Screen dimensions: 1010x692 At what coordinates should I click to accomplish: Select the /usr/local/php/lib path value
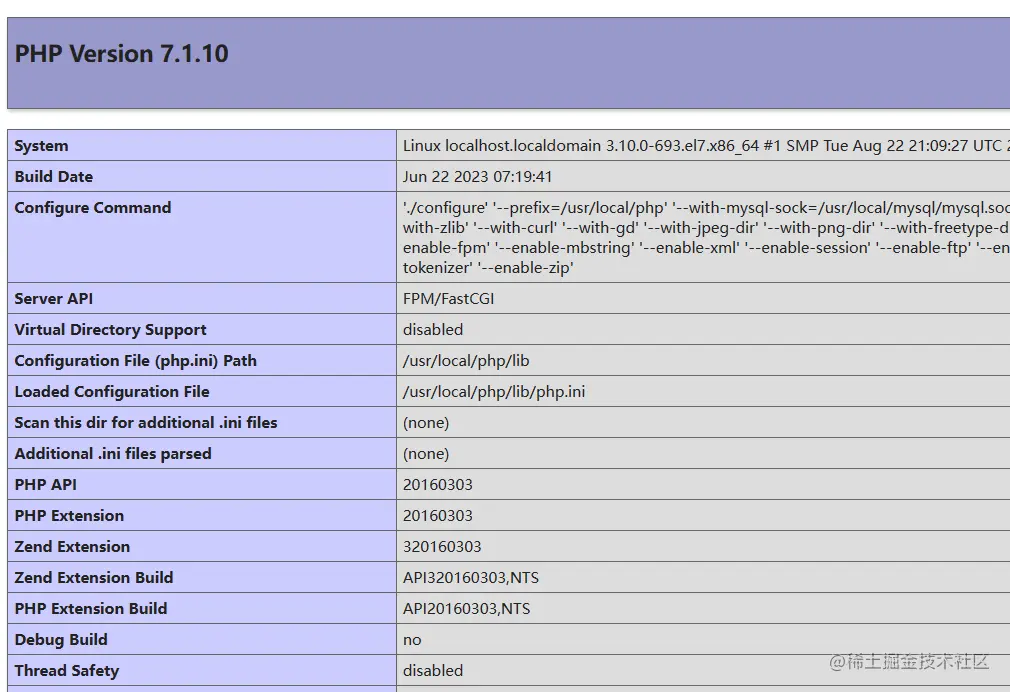click(466, 361)
